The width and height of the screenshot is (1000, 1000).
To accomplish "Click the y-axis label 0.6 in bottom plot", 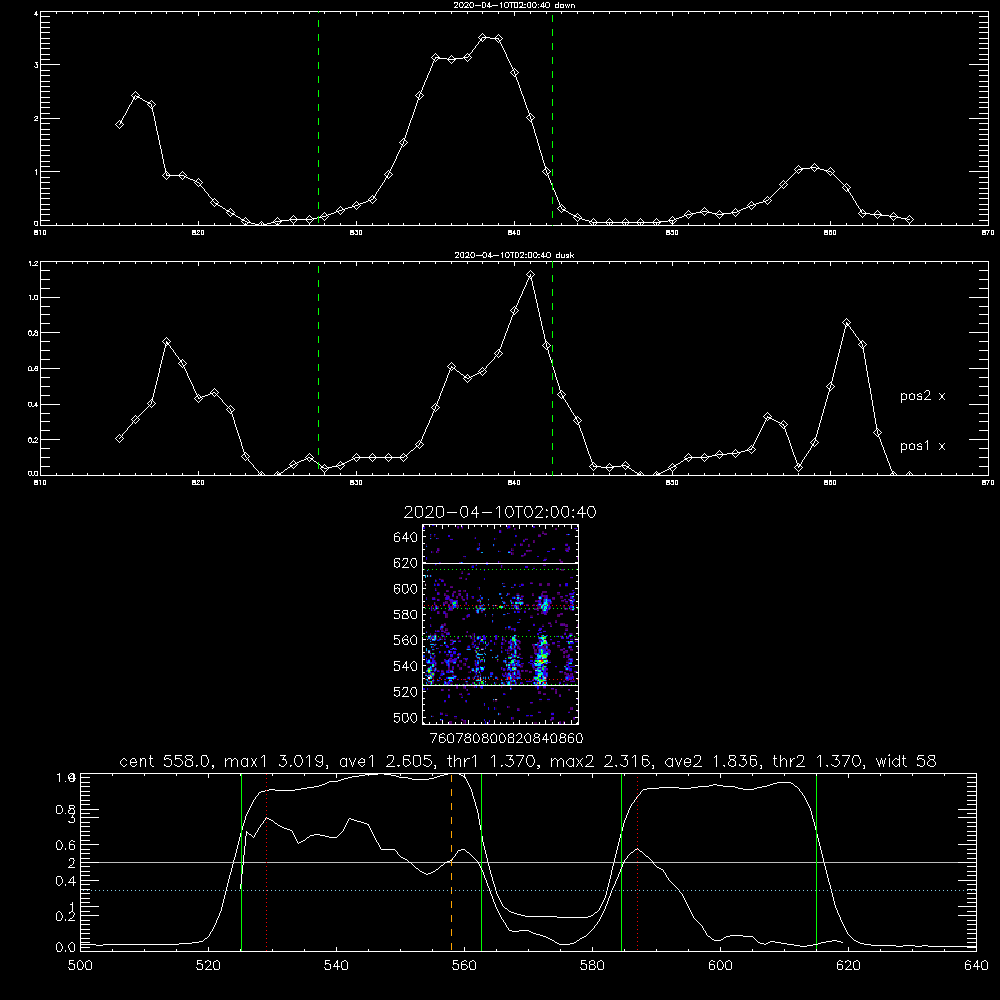I will (x=64, y=844).
